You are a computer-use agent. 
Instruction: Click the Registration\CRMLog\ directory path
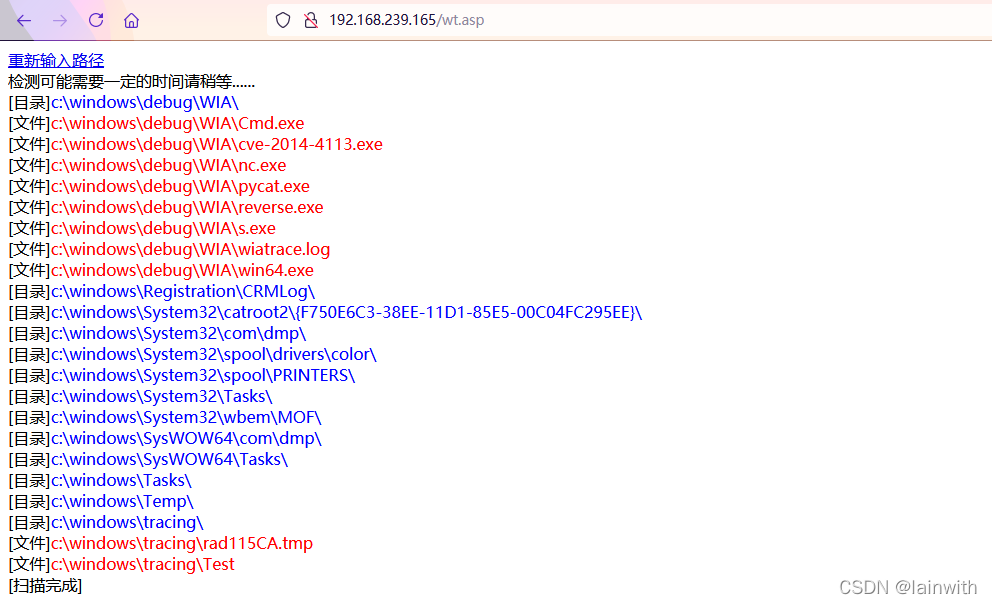pyautogui.click(x=183, y=292)
